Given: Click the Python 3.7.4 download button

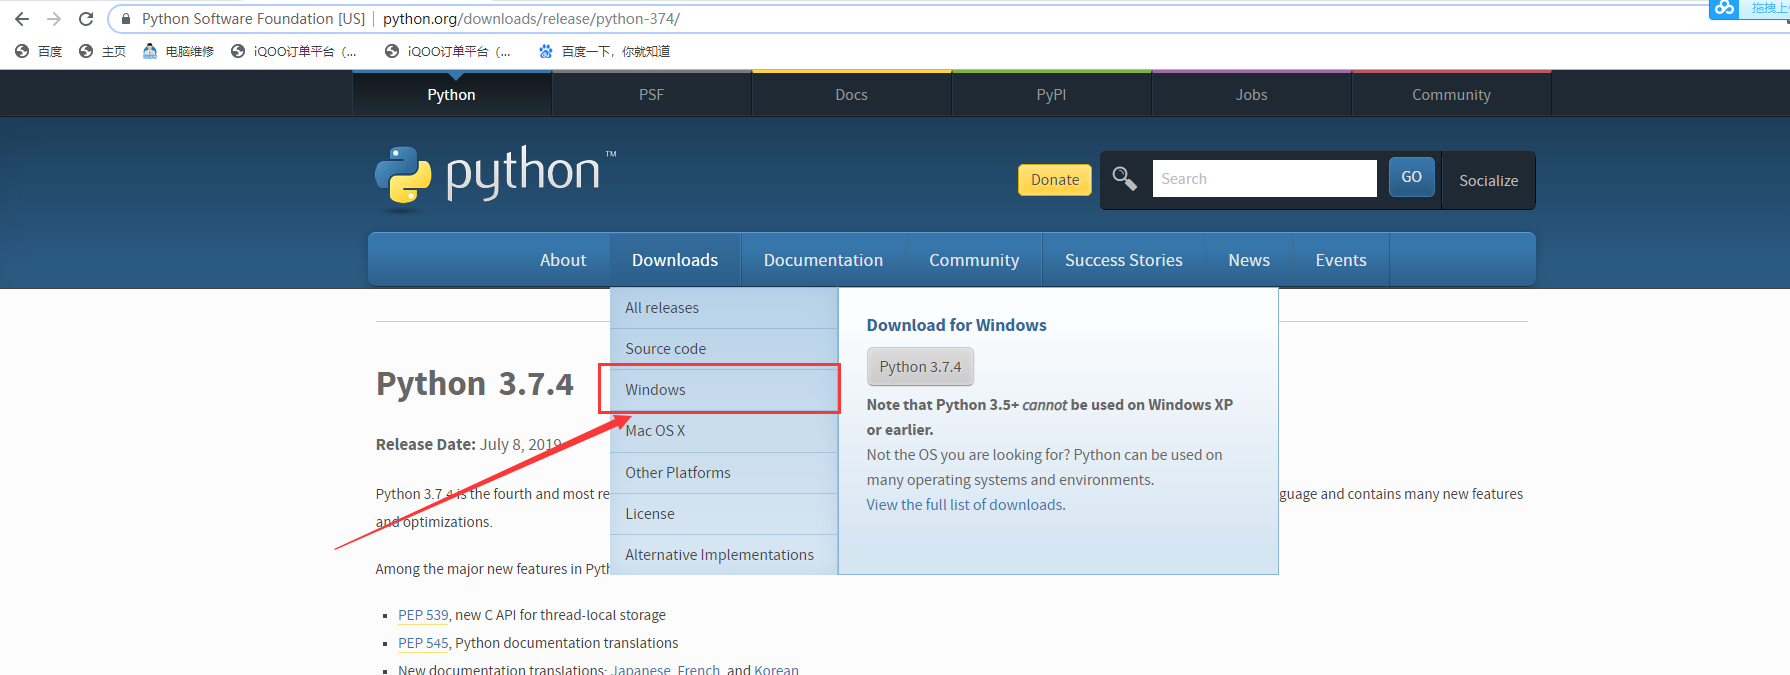Looking at the screenshot, I should [x=920, y=367].
